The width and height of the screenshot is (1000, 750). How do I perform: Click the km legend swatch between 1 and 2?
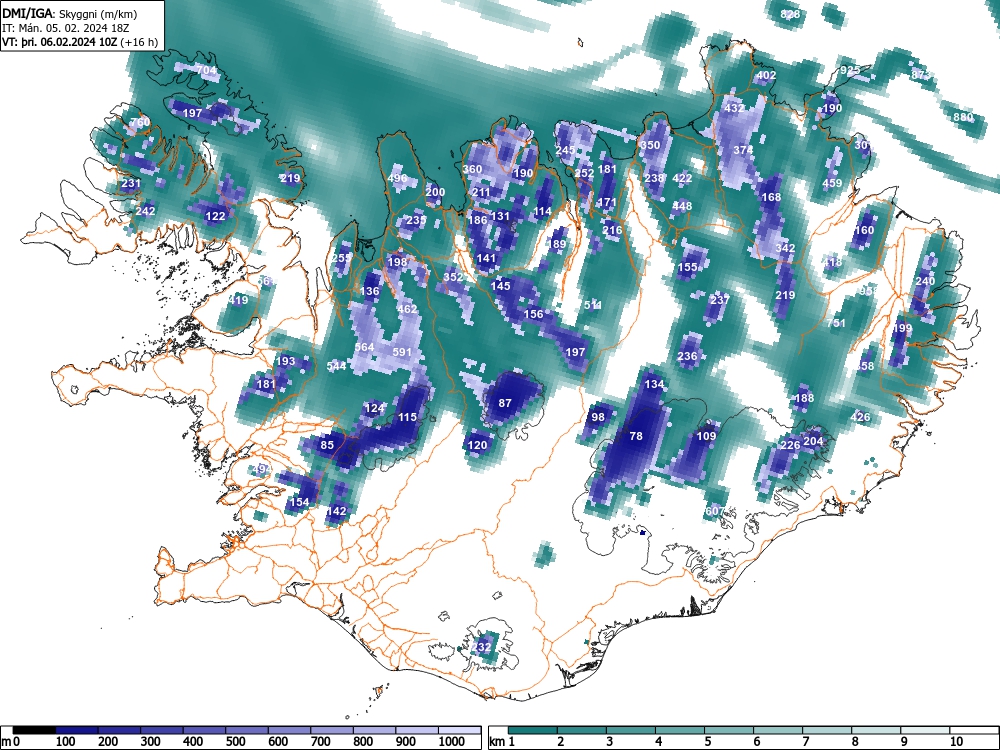[x=533, y=730]
